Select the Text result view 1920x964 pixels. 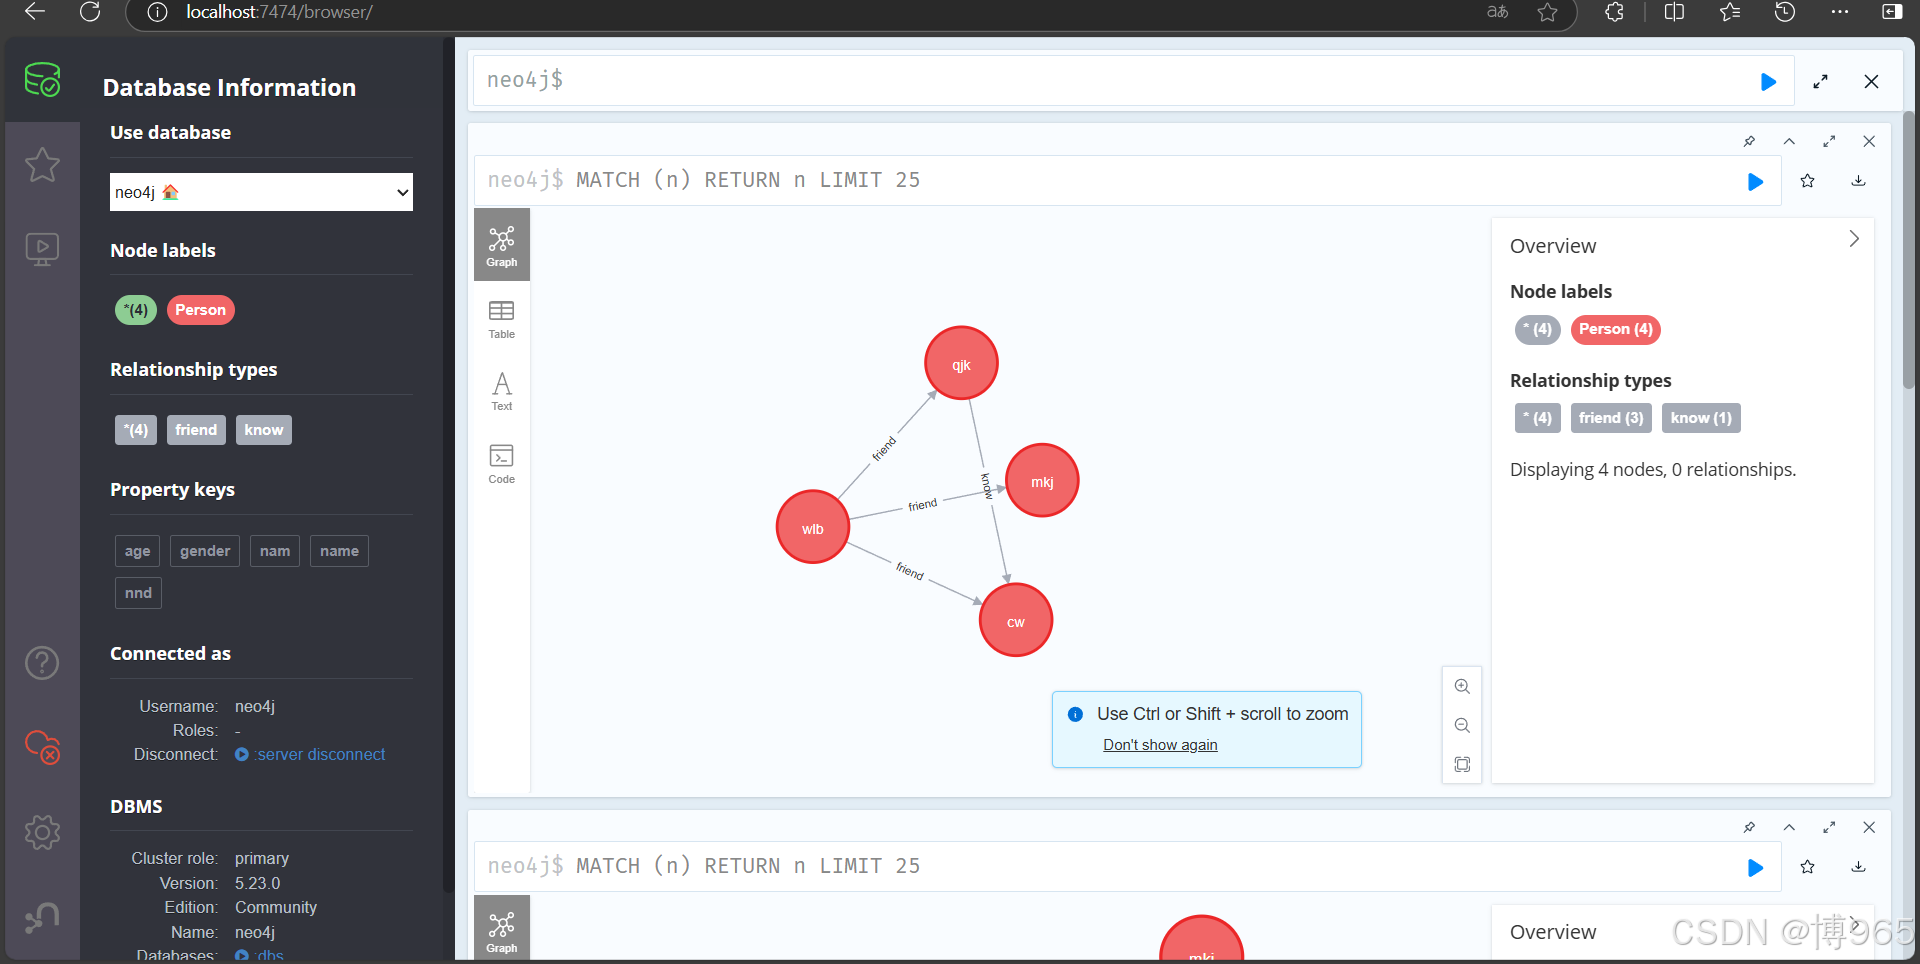point(501,390)
